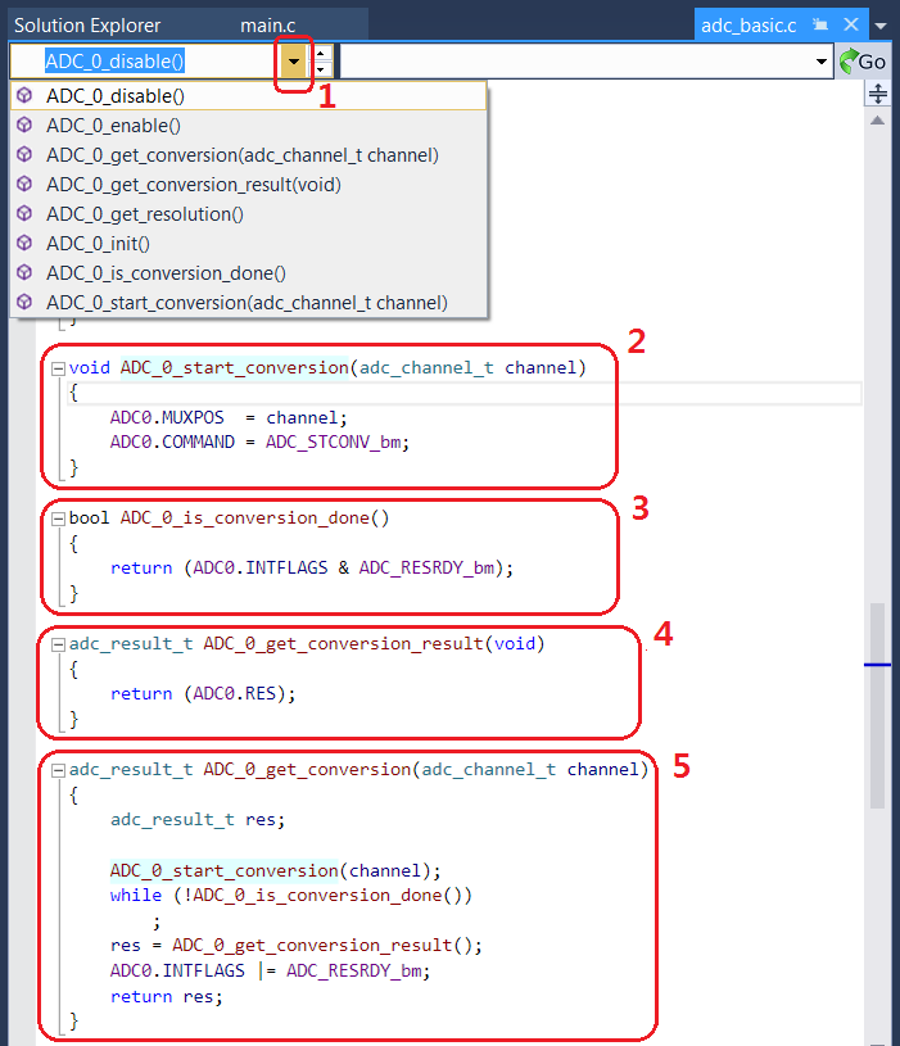Open the Solution Explorer tab

tap(87, 25)
